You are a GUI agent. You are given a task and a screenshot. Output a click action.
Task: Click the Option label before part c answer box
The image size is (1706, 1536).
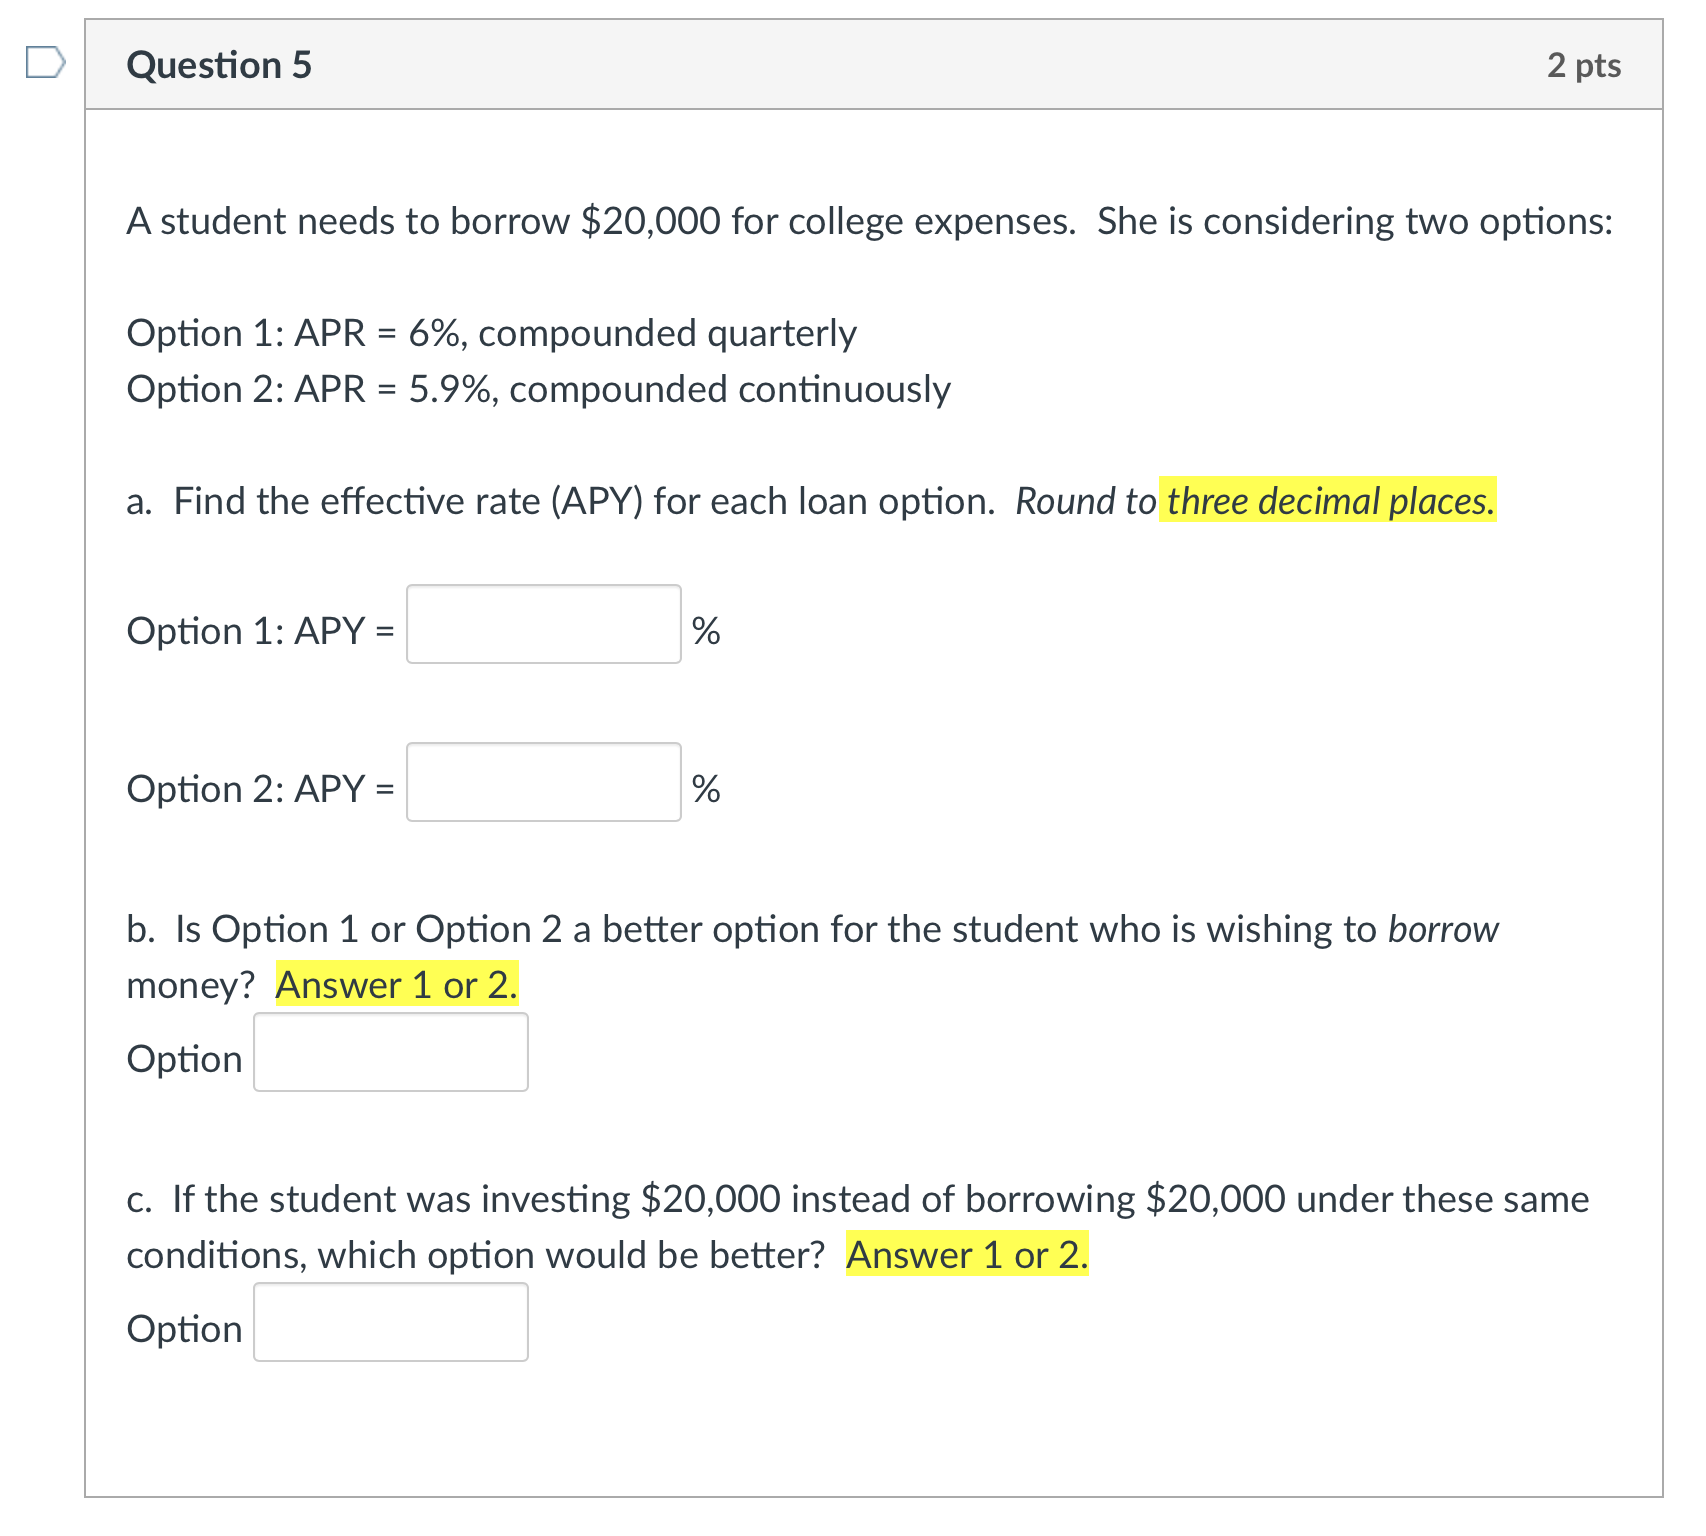(x=184, y=1328)
